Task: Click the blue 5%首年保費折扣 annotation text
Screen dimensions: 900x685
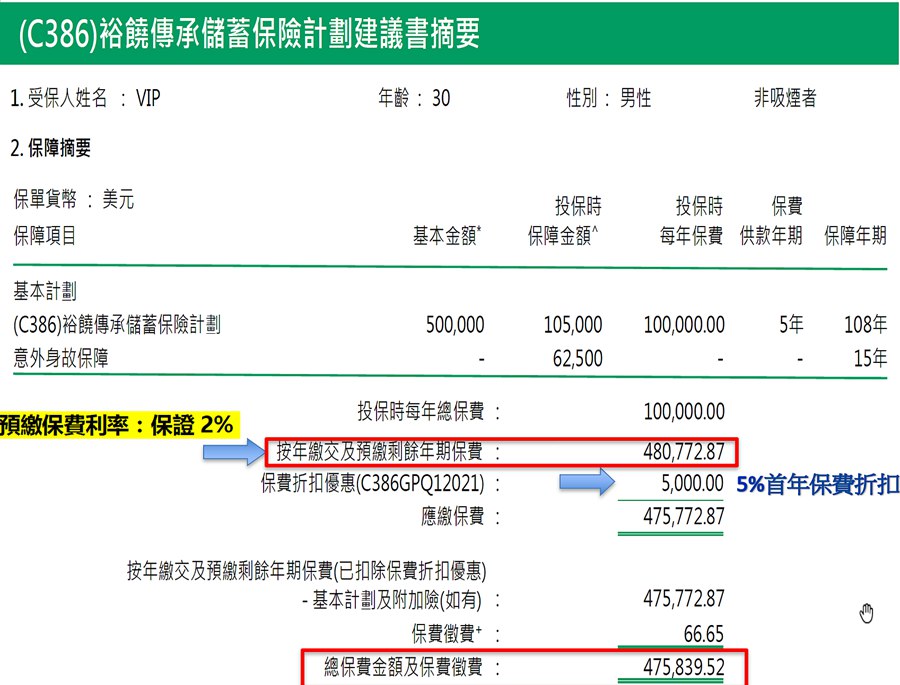Action: tap(817, 484)
